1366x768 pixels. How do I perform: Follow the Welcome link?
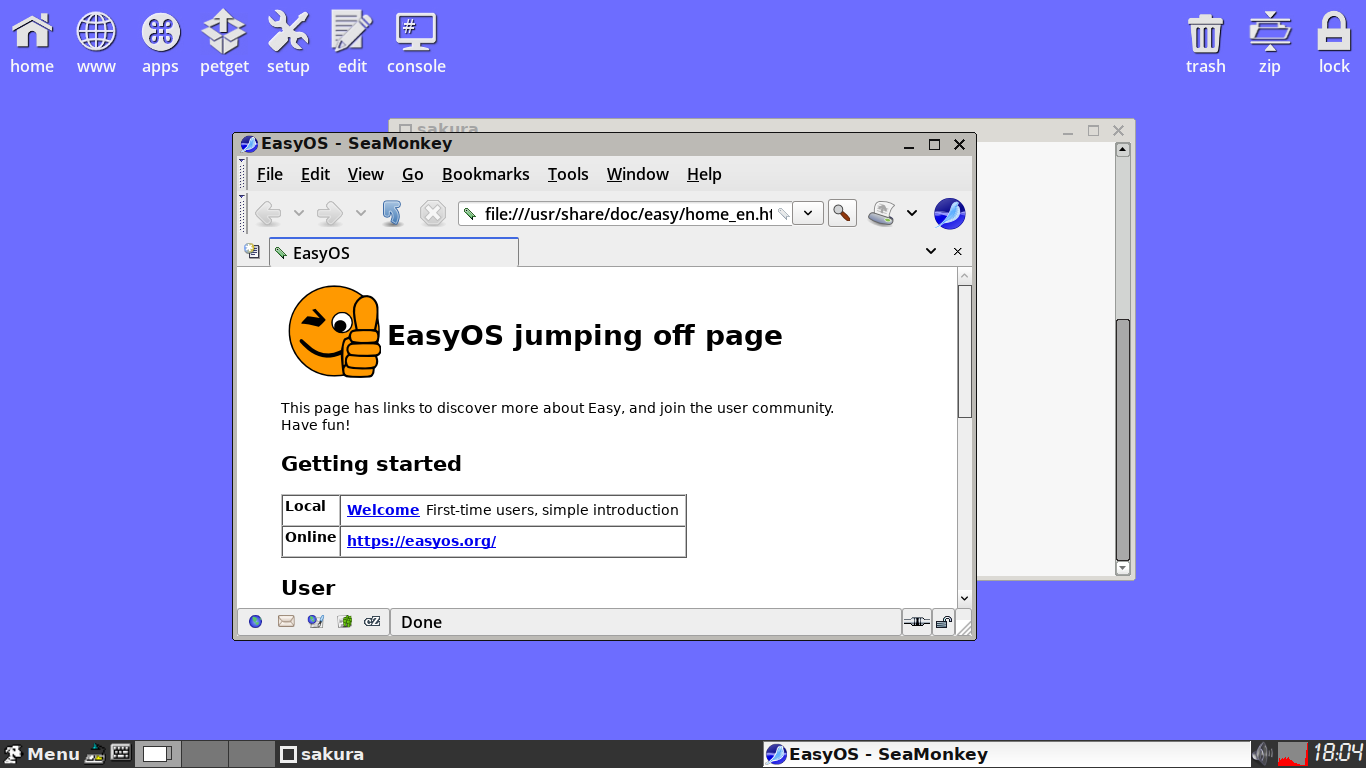(x=383, y=510)
